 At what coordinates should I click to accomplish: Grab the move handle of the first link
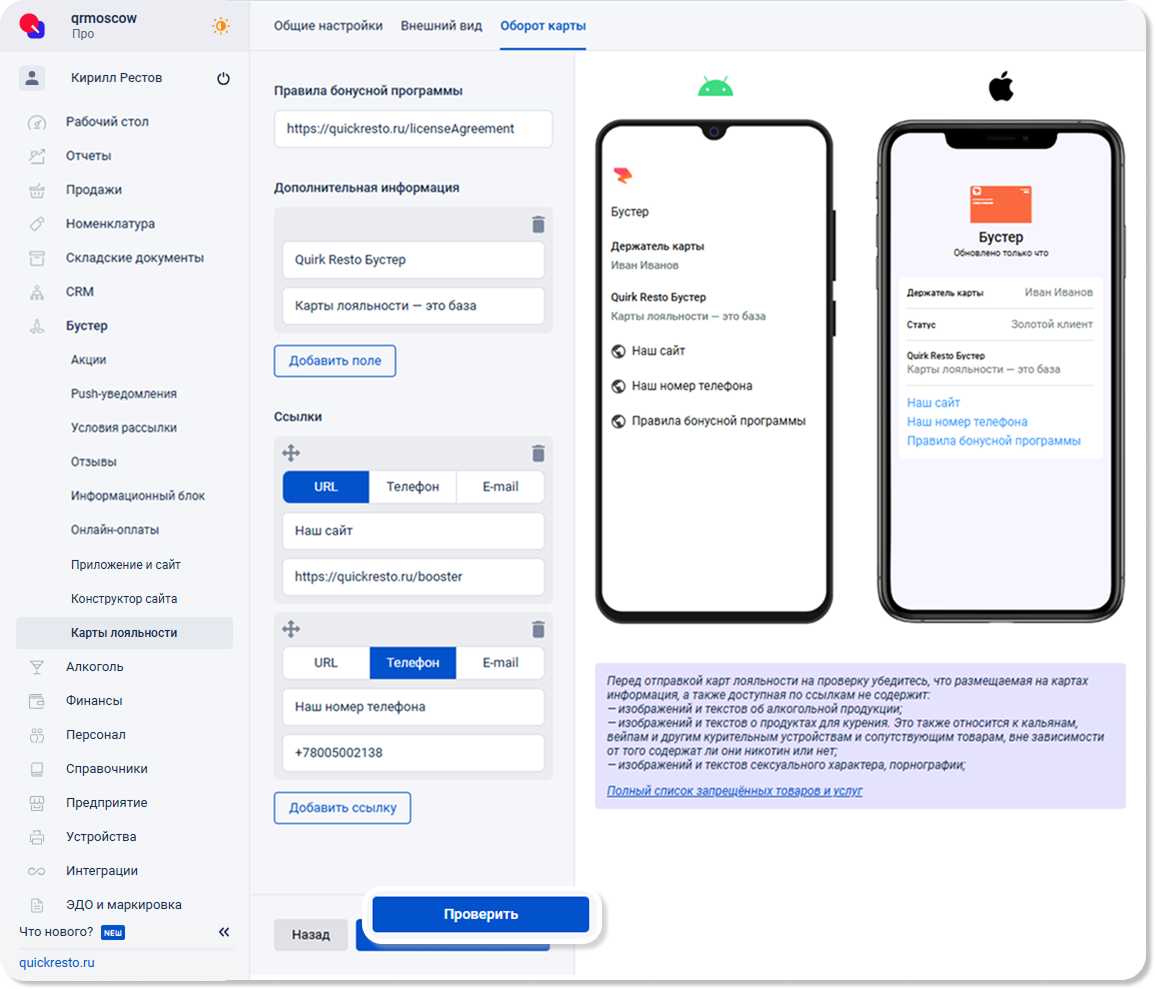tap(291, 453)
